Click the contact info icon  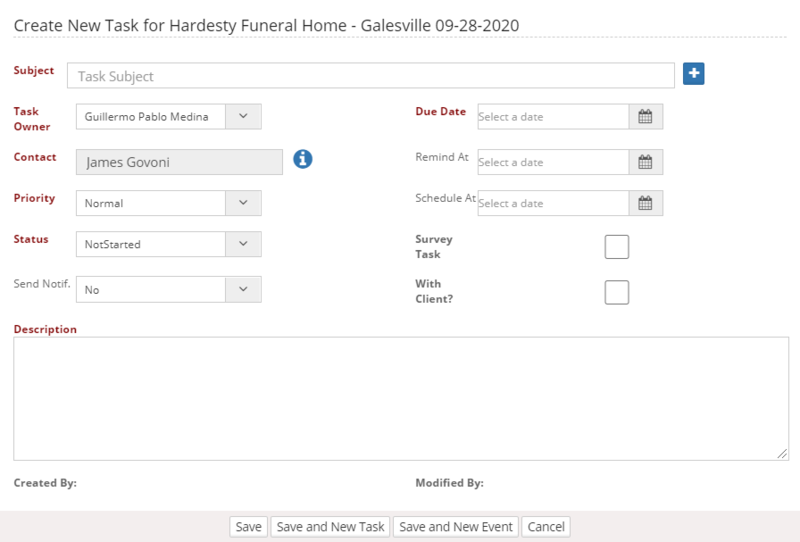[303, 159]
